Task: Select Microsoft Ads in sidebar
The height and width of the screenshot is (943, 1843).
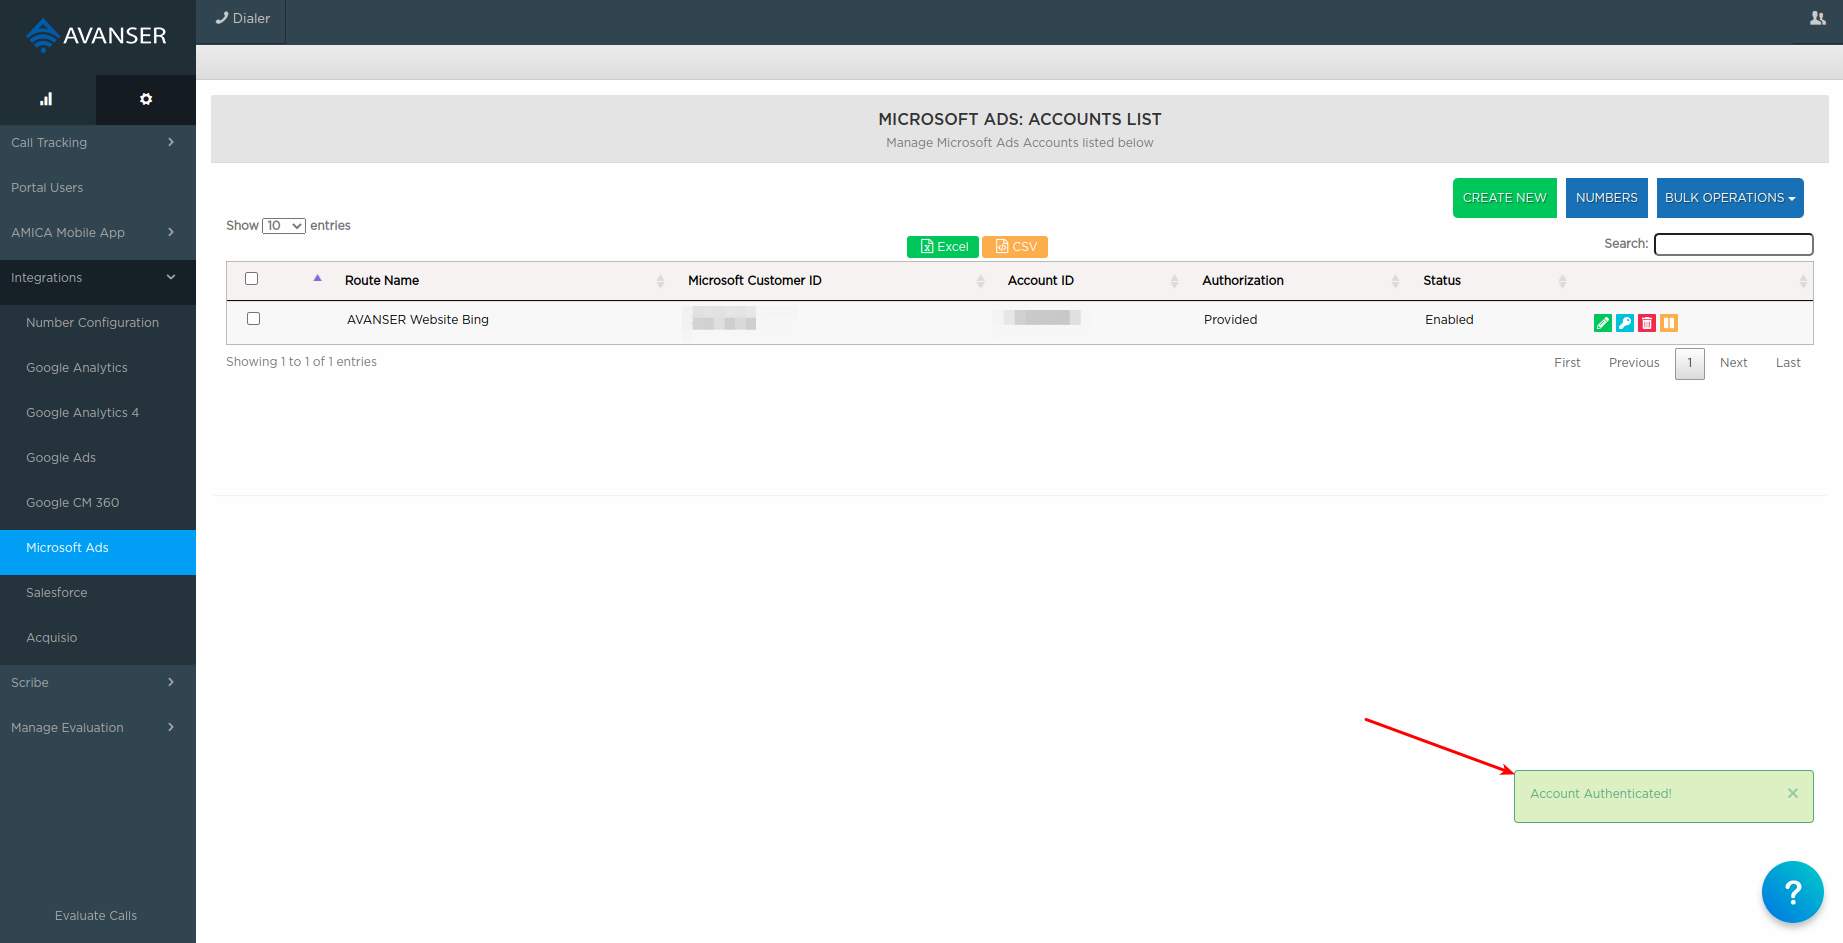Action: [98, 552]
